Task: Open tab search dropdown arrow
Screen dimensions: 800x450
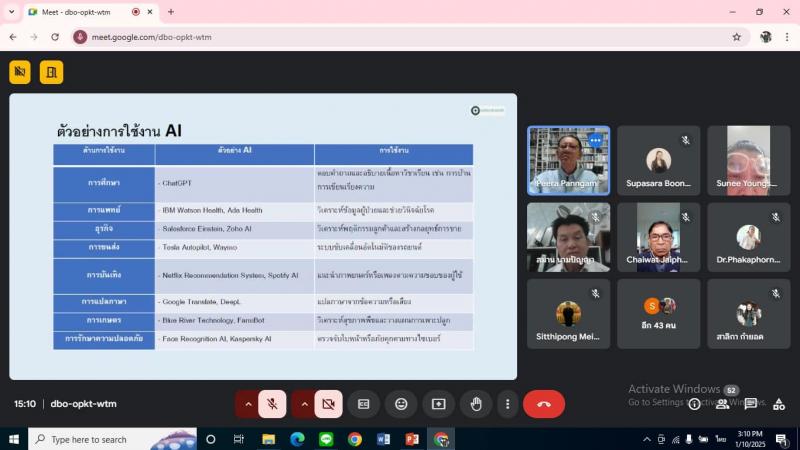Action: 12,12
